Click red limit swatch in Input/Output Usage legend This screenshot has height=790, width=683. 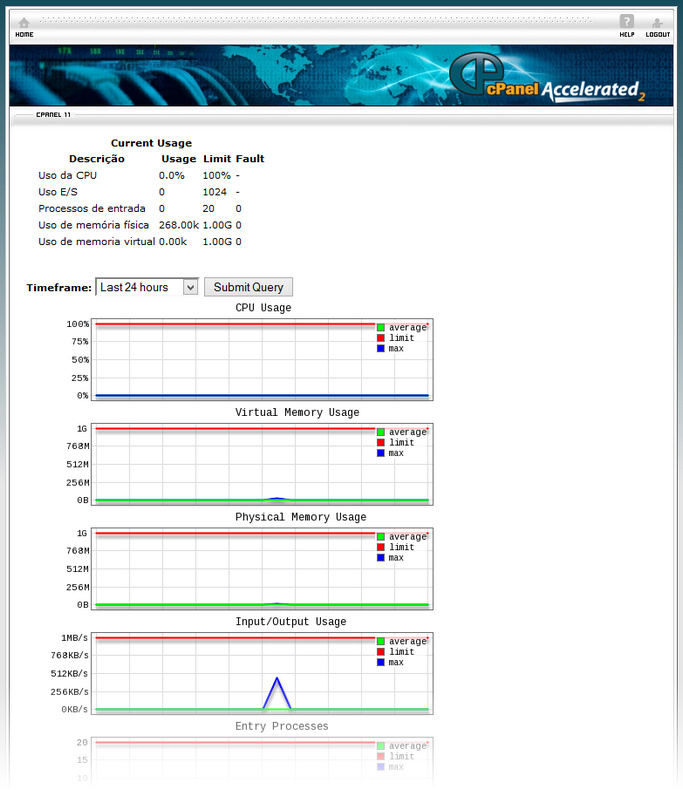point(381,652)
